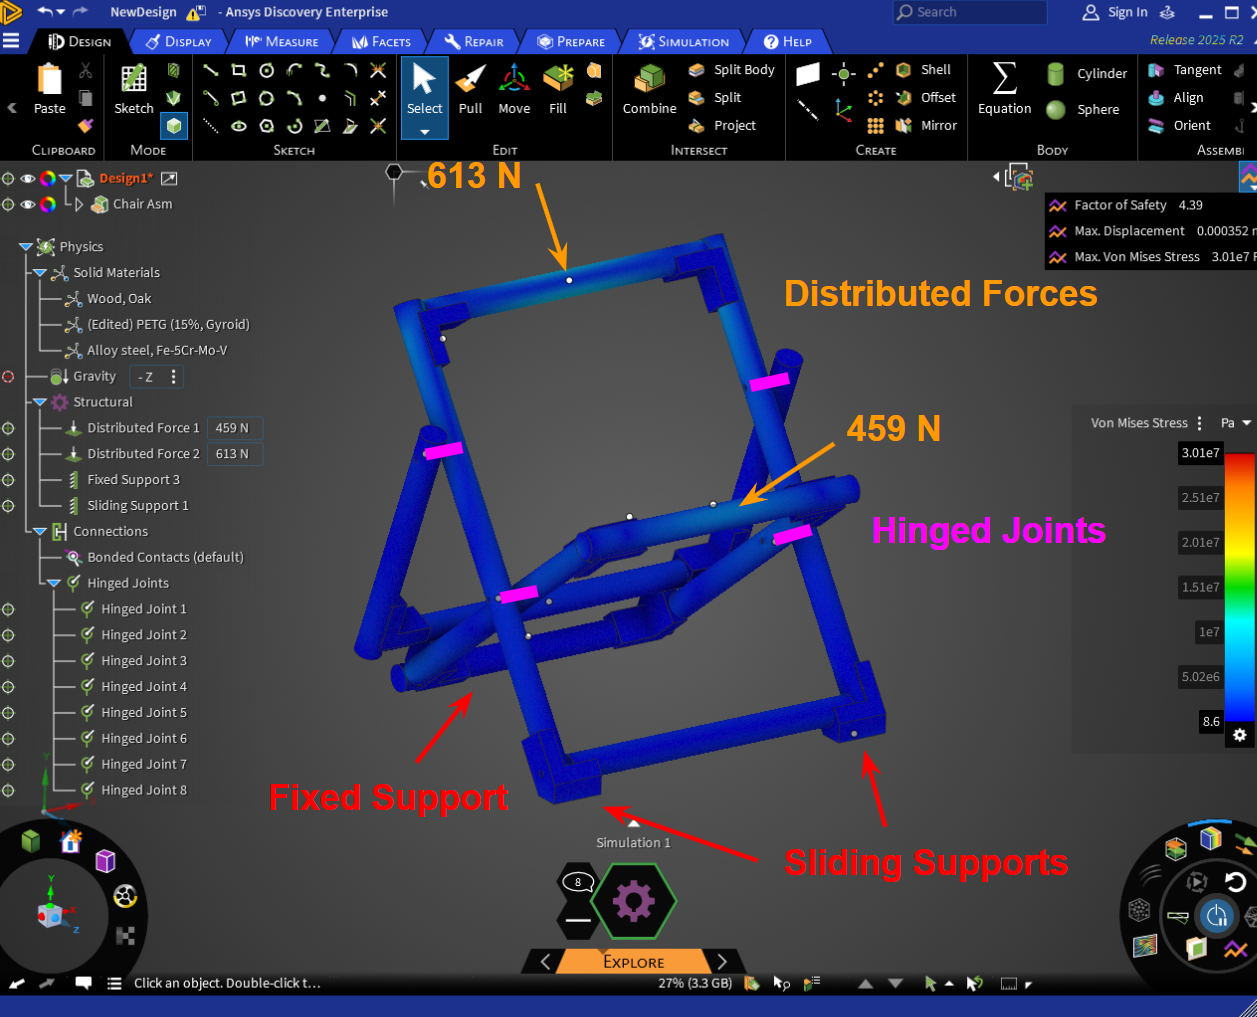Open the Help tab
Viewport: 1257px width, 1017px height.
pyautogui.click(x=788, y=41)
